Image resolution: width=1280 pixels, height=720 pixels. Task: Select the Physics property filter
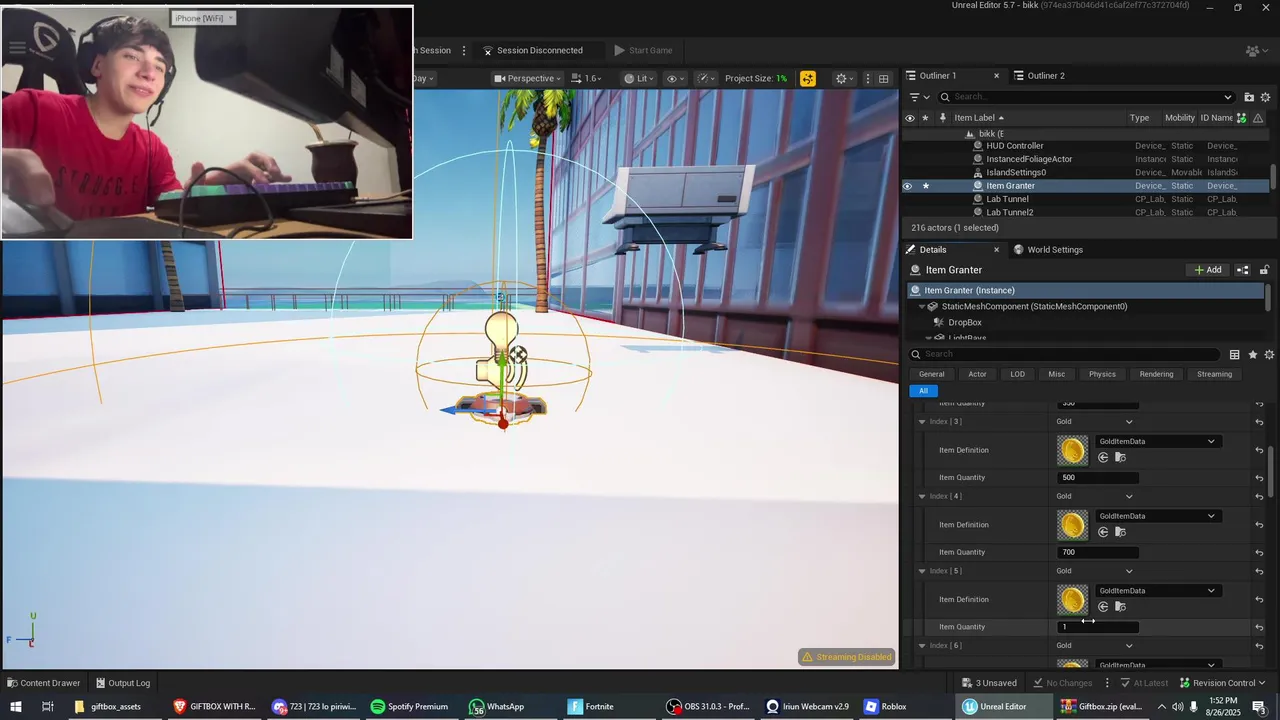click(1102, 374)
